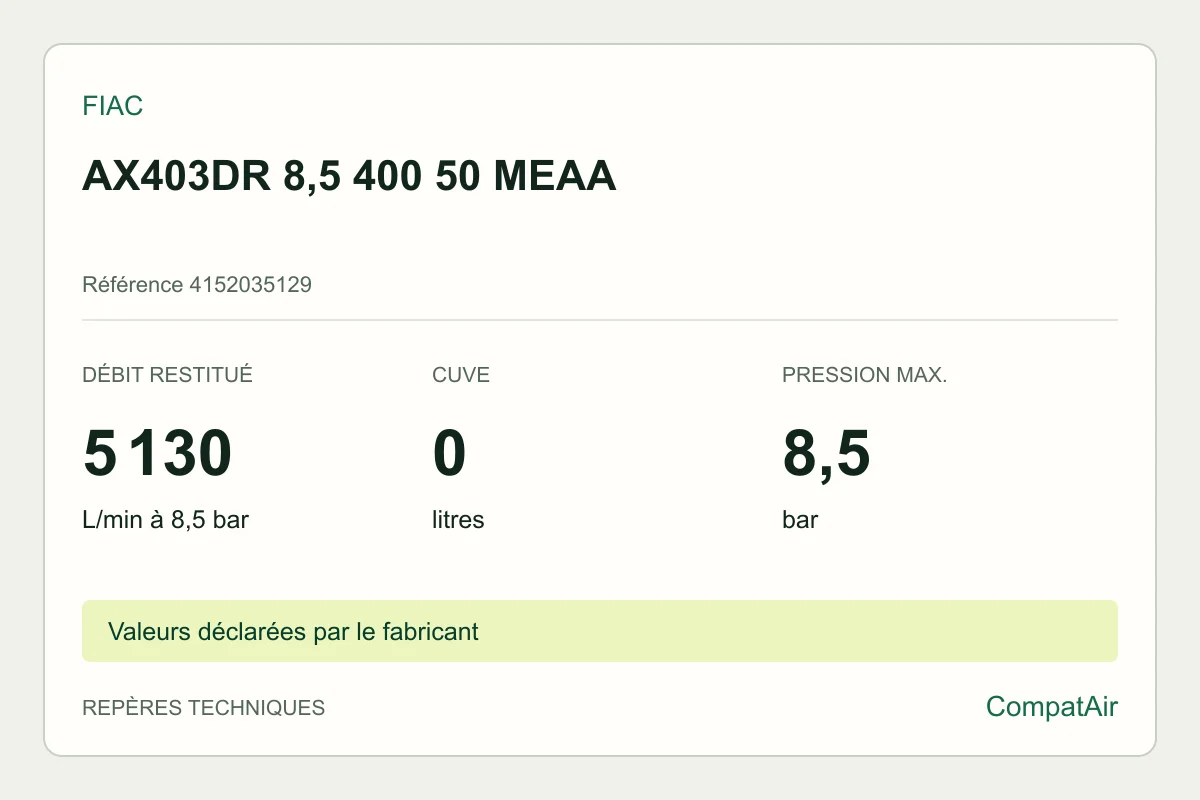
Task: Click the CompatAir brand name
Action: click(1052, 707)
